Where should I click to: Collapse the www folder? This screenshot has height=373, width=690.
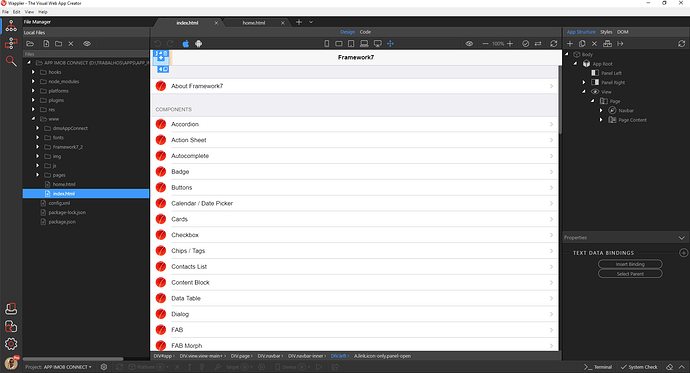33,119
